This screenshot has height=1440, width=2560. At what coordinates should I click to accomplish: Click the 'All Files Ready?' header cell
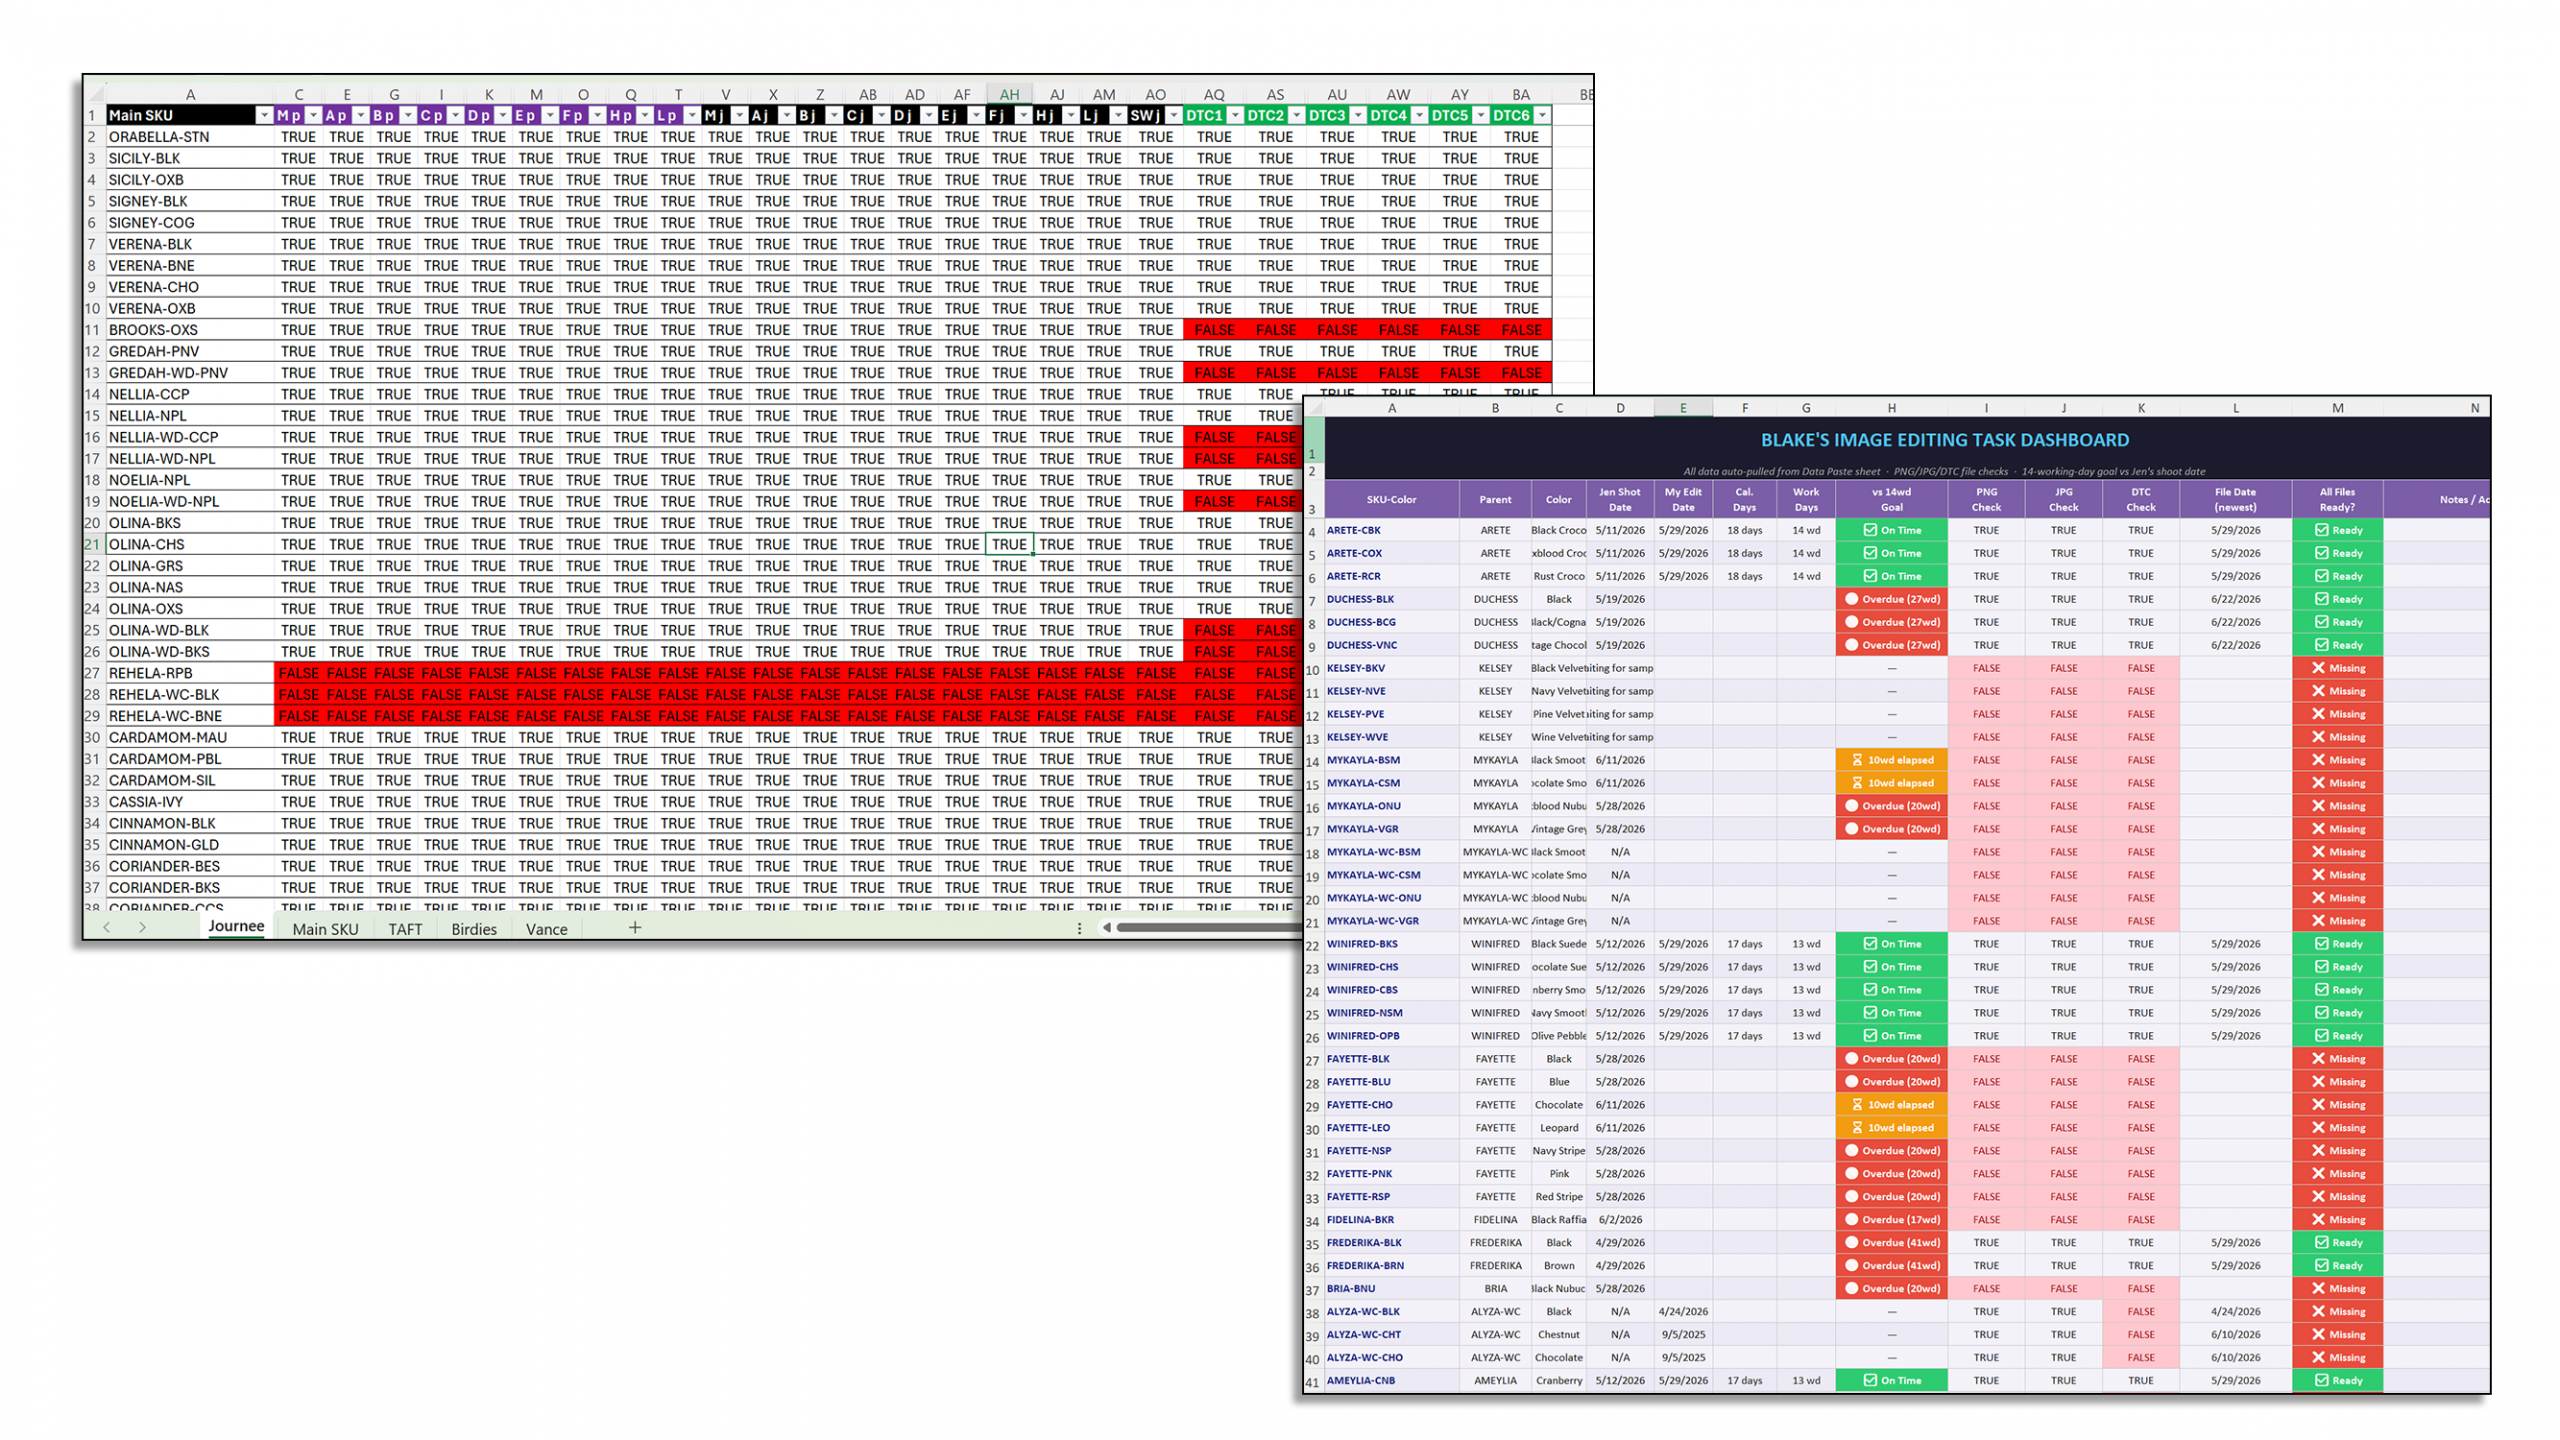pyautogui.click(x=2337, y=499)
